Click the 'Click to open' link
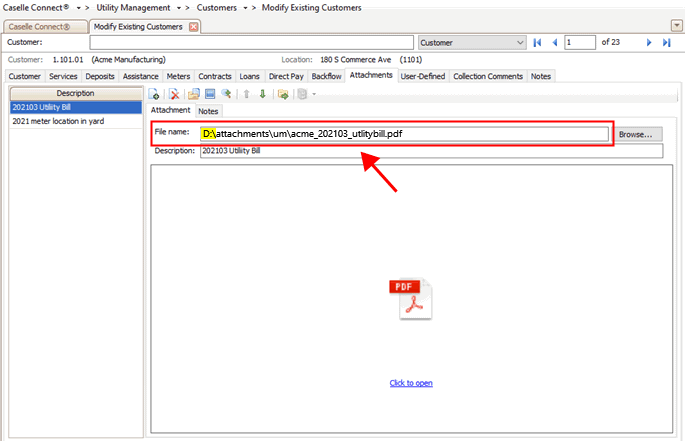The width and height of the screenshot is (685, 441). tap(411, 383)
